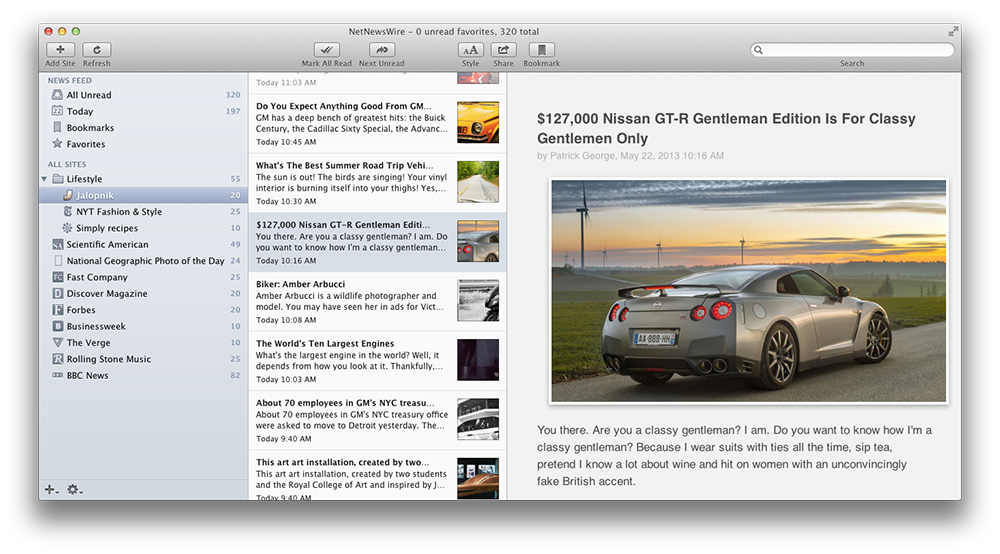Collapse the Lifestyle folder
Image resolution: width=1000 pixels, height=554 pixels.
click(x=44, y=179)
